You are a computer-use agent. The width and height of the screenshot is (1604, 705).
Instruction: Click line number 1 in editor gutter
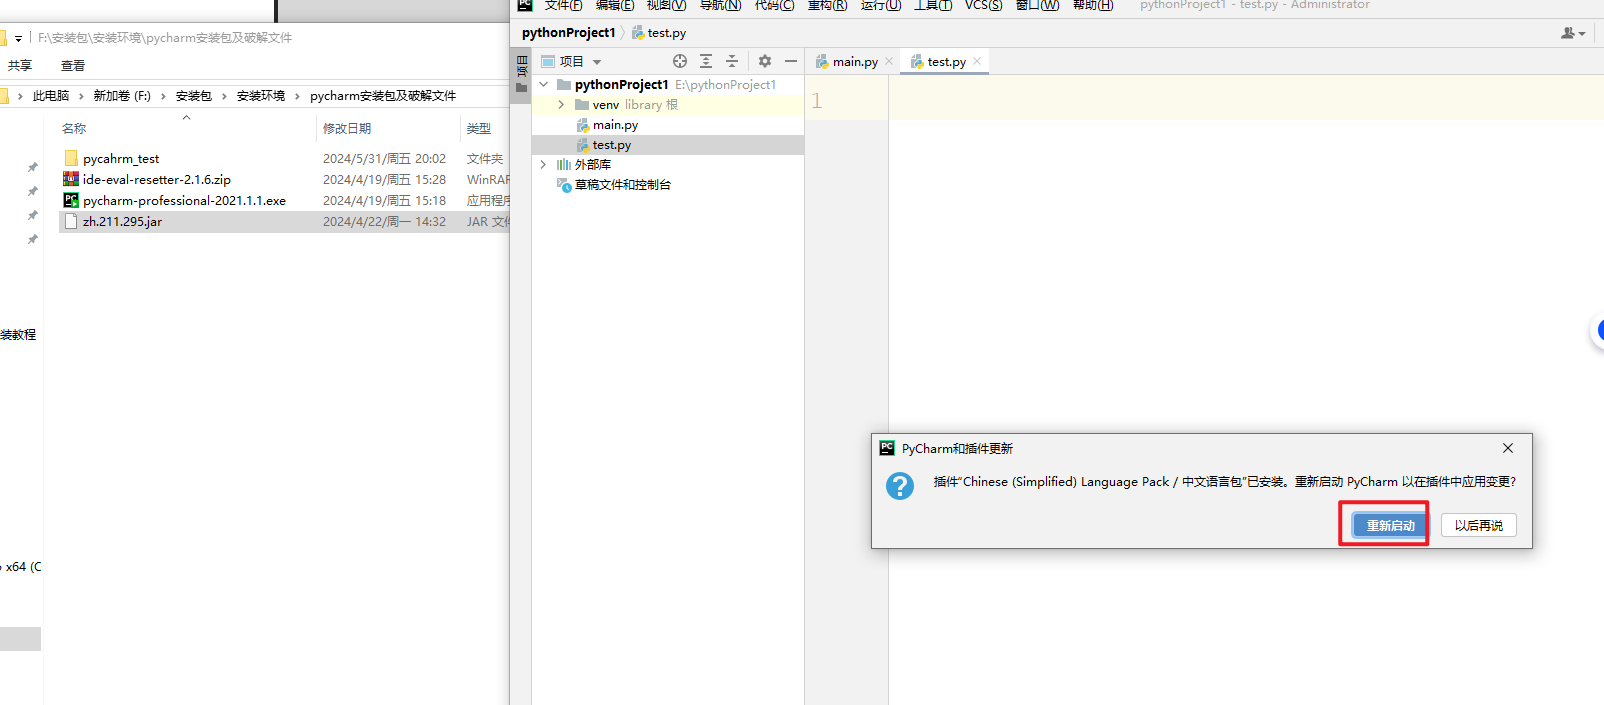tap(817, 101)
